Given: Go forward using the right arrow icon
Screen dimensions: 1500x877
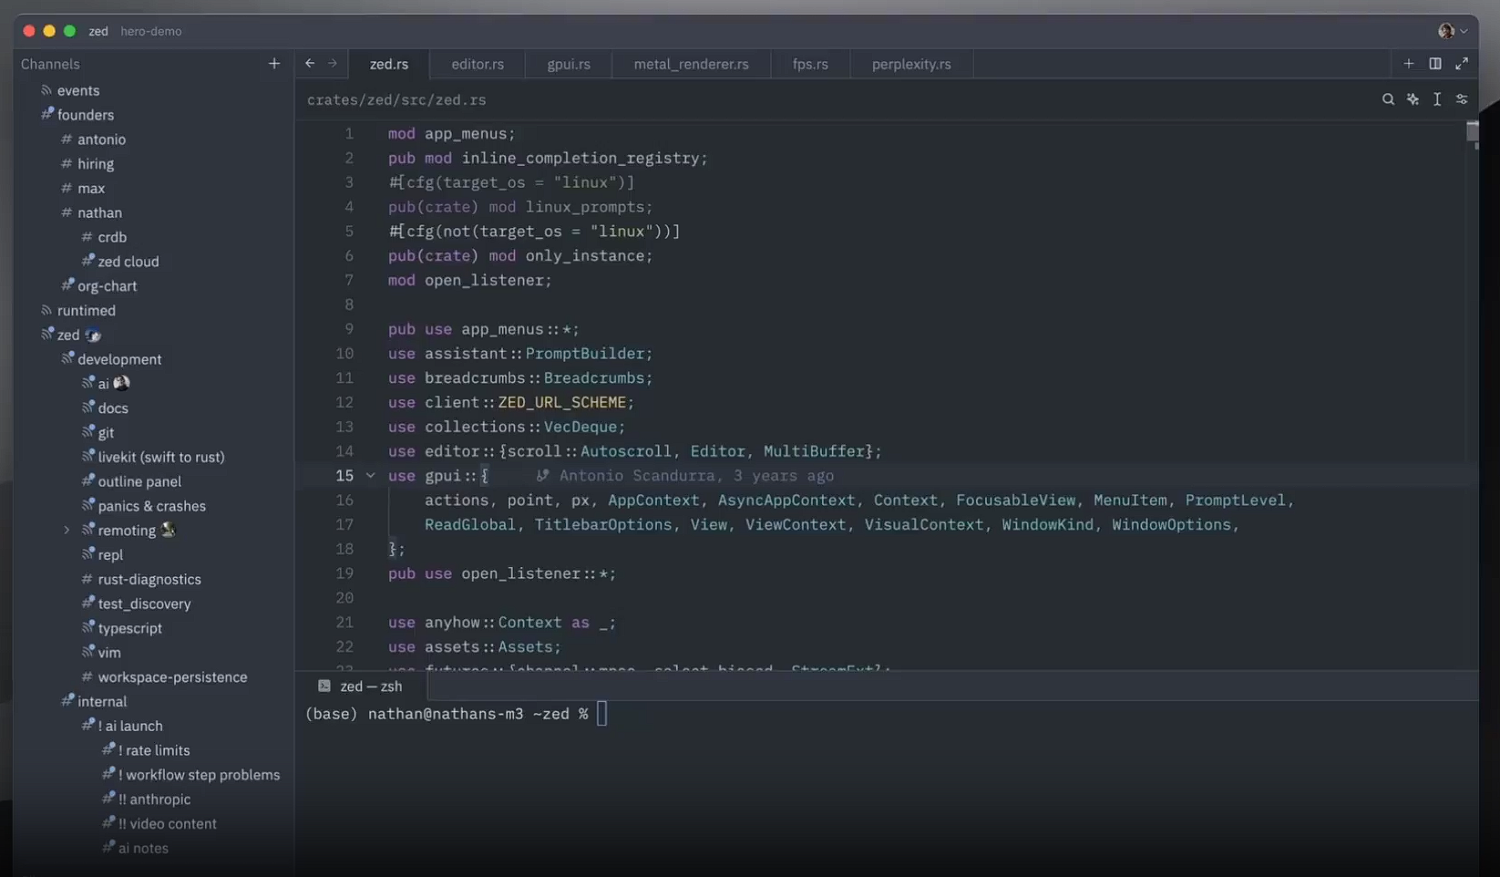Looking at the screenshot, I should [333, 63].
